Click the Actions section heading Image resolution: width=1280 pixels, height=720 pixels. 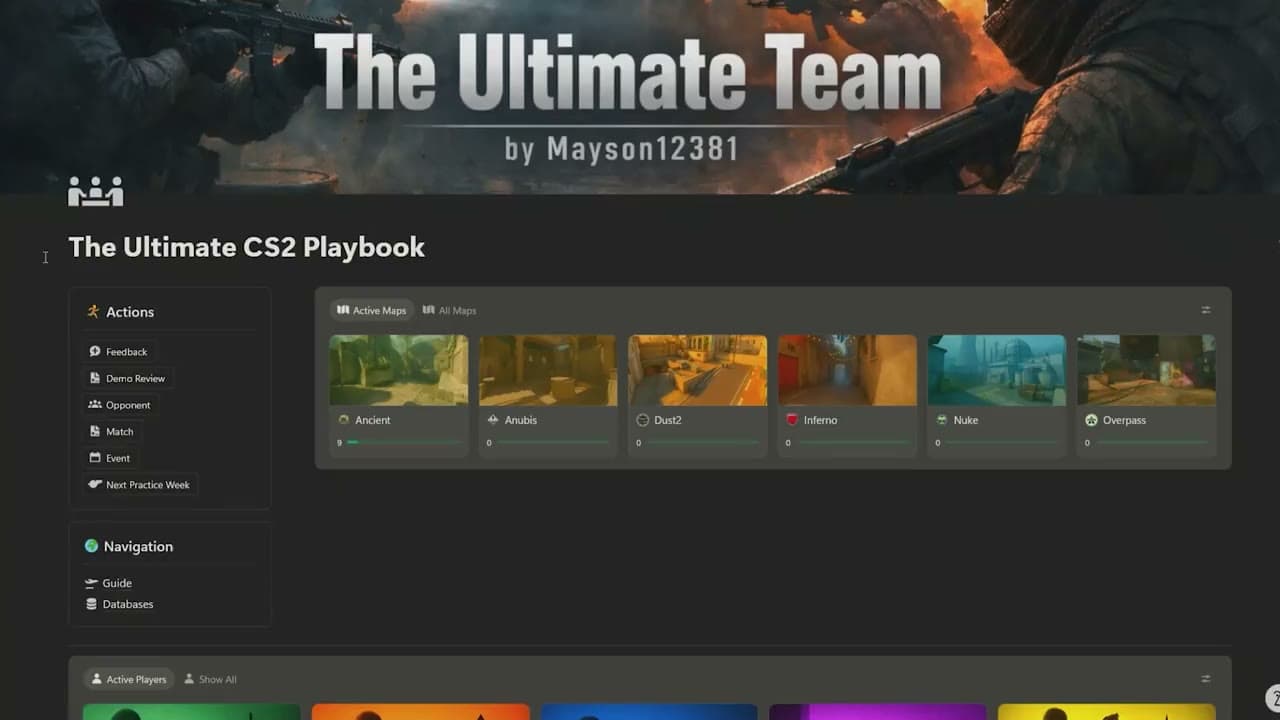click(x=130, y=312)
